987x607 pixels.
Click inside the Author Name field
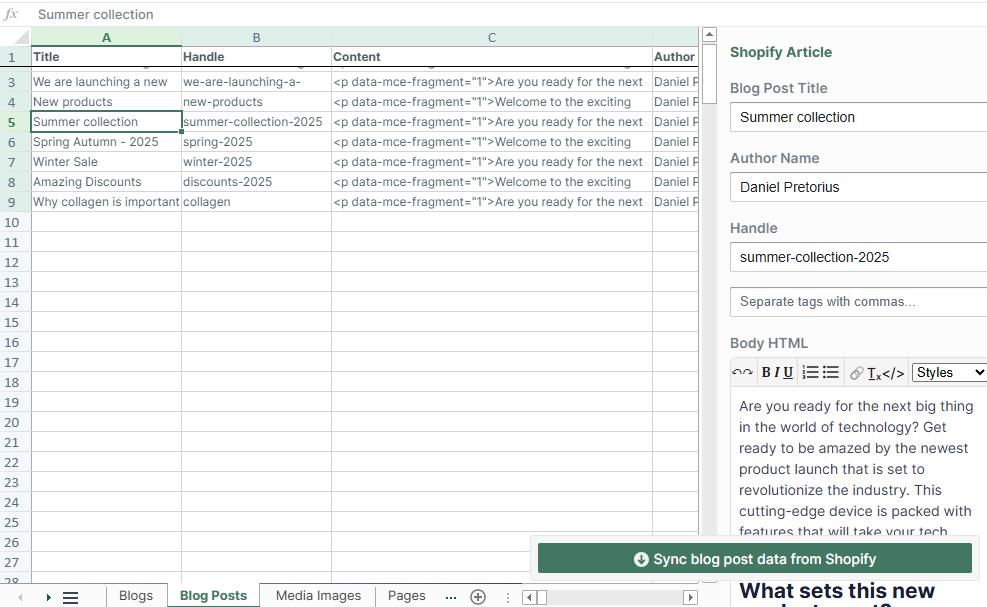coord(857,187)
